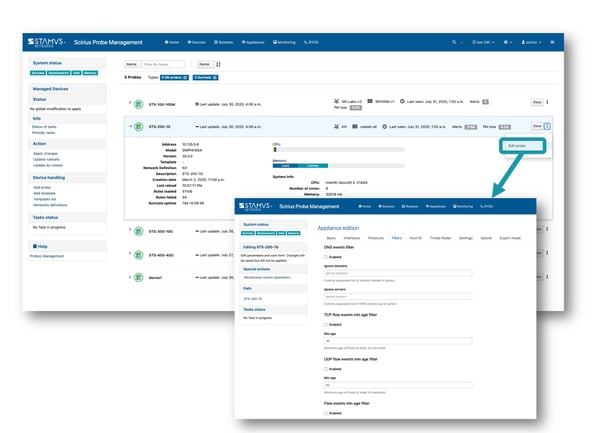Open Templates list under Device handling
Viewport: 600px width, 433px height.
click(44, 199)
